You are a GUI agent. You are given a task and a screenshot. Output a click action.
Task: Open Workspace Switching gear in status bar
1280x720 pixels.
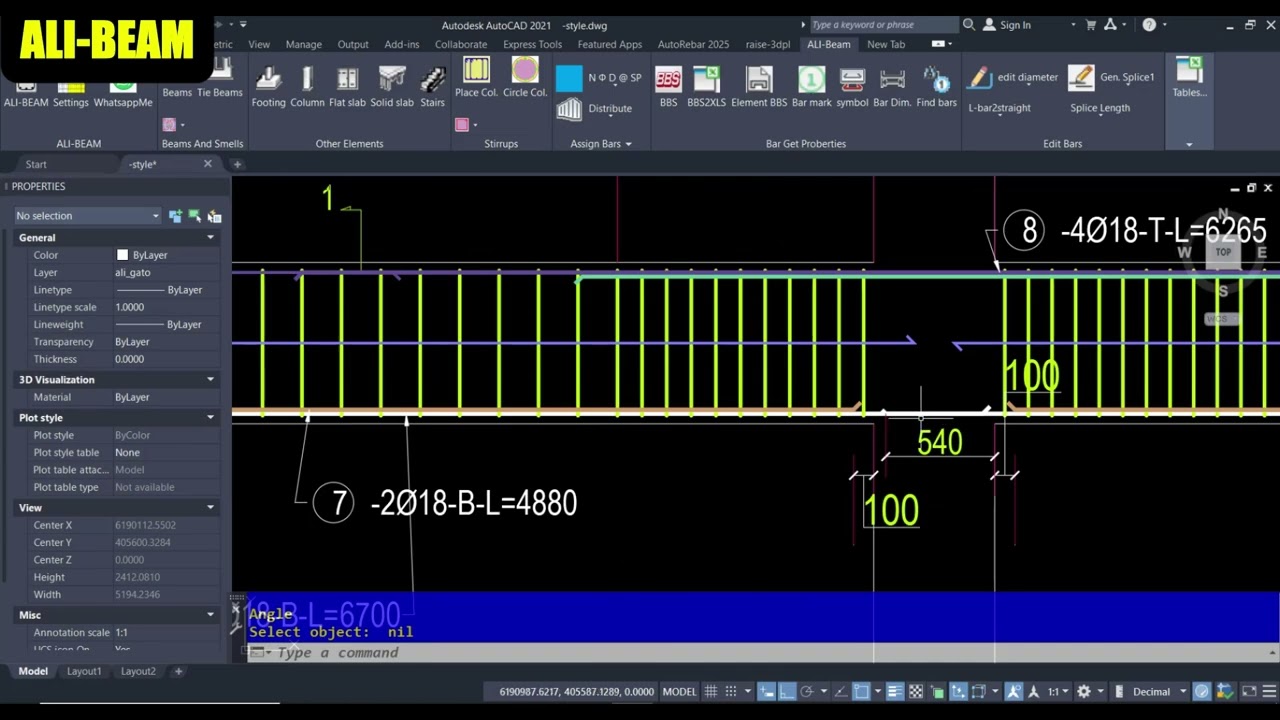tap(1083, 691)
